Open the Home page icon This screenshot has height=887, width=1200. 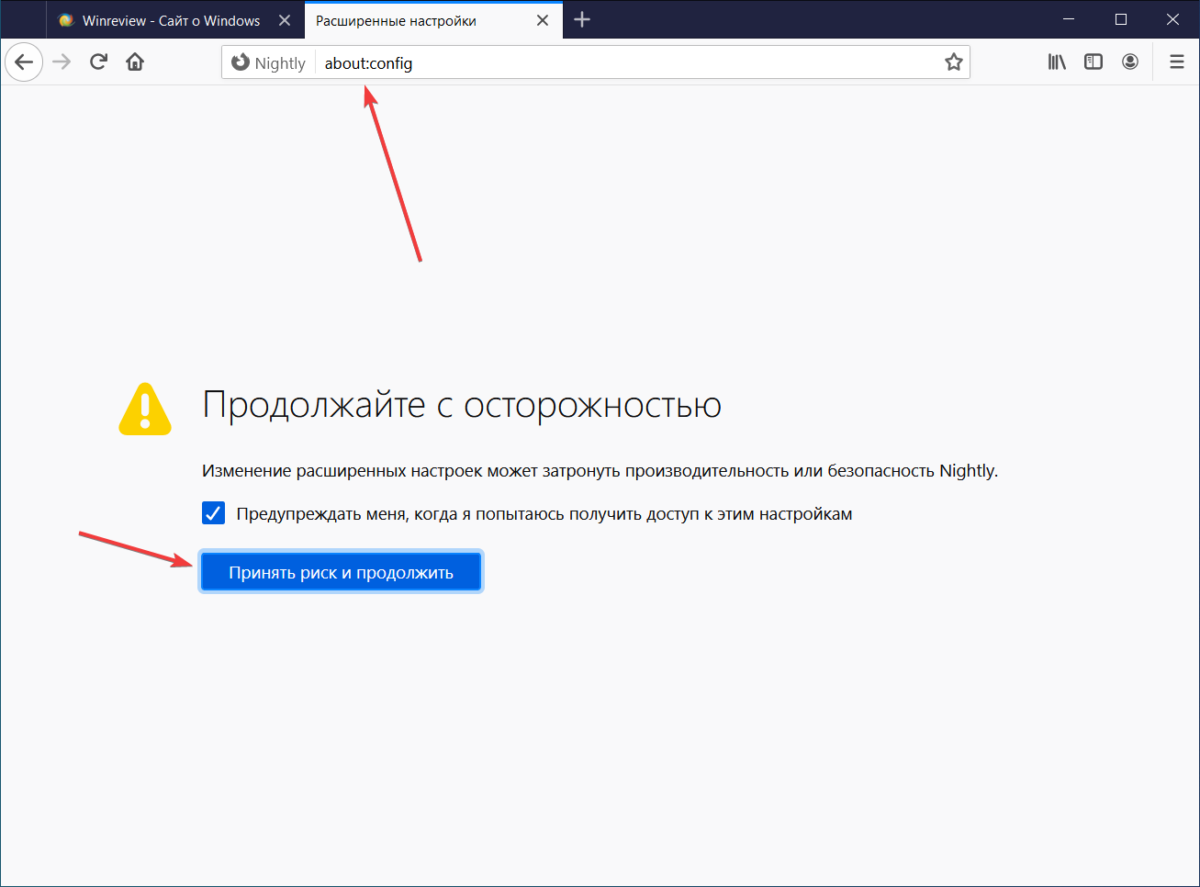coord(134,62)
